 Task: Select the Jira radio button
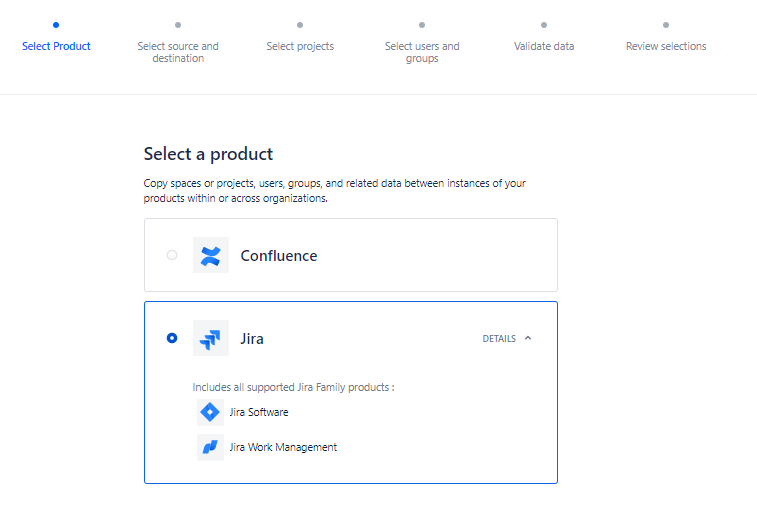tap(172, 338)
